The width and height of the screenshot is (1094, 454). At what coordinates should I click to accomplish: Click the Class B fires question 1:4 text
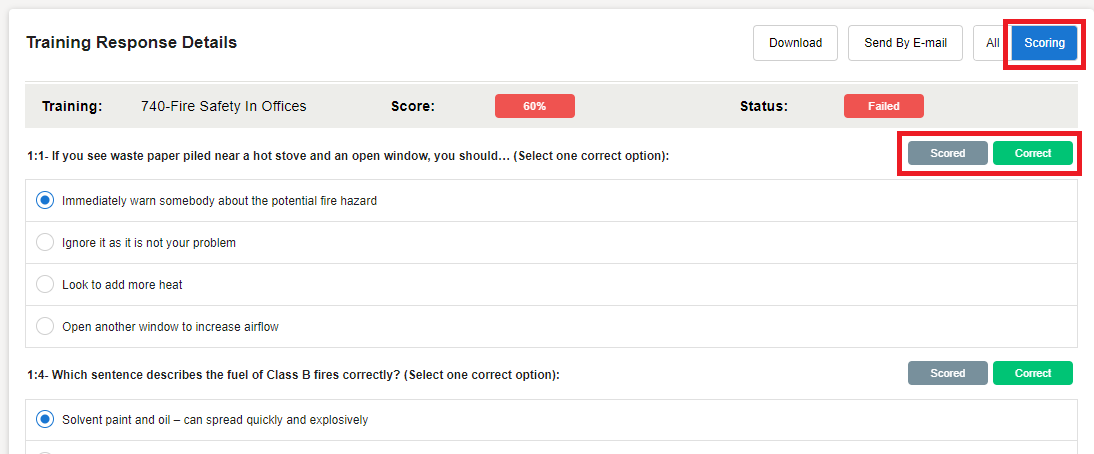293,375
